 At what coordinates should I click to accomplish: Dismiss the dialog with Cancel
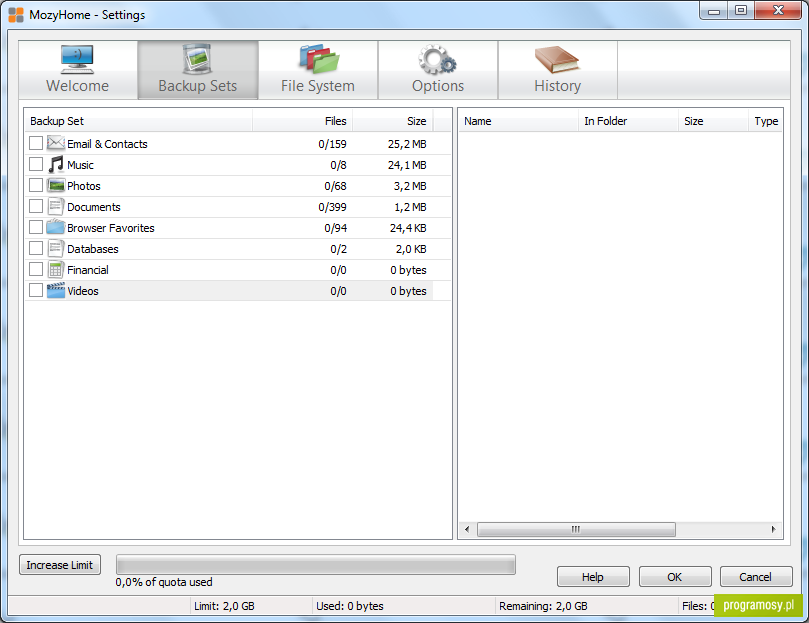[x=756, y=577]
